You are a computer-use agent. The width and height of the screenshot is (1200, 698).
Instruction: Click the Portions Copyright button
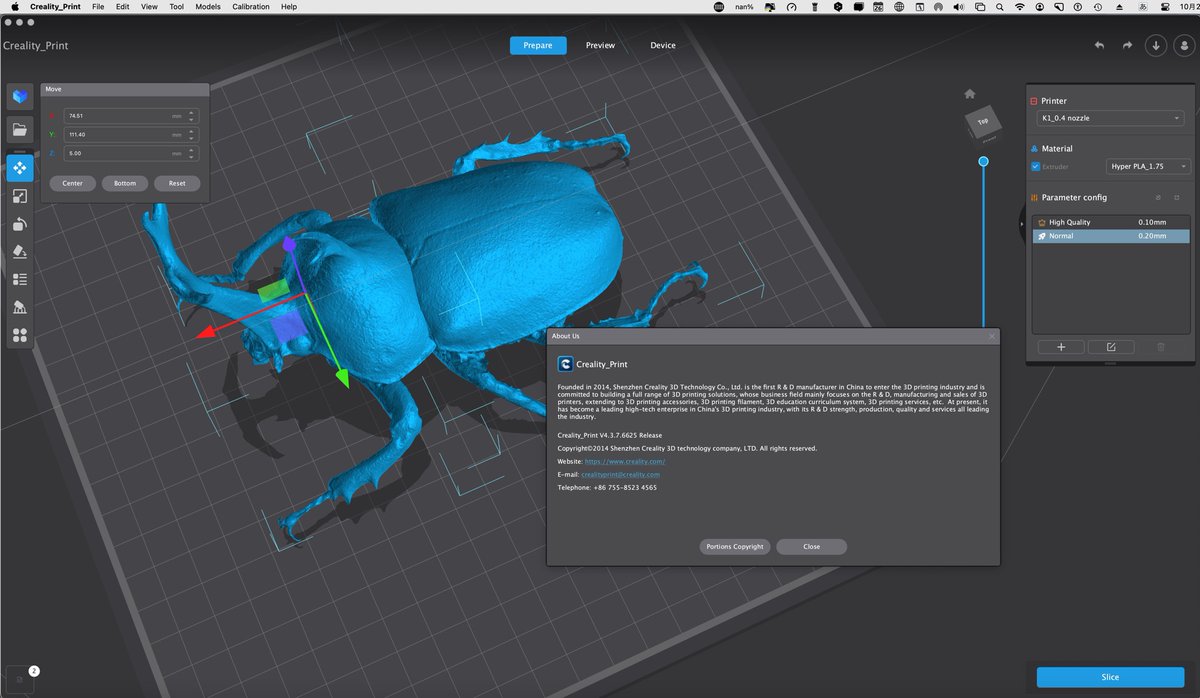coord(735,547)
